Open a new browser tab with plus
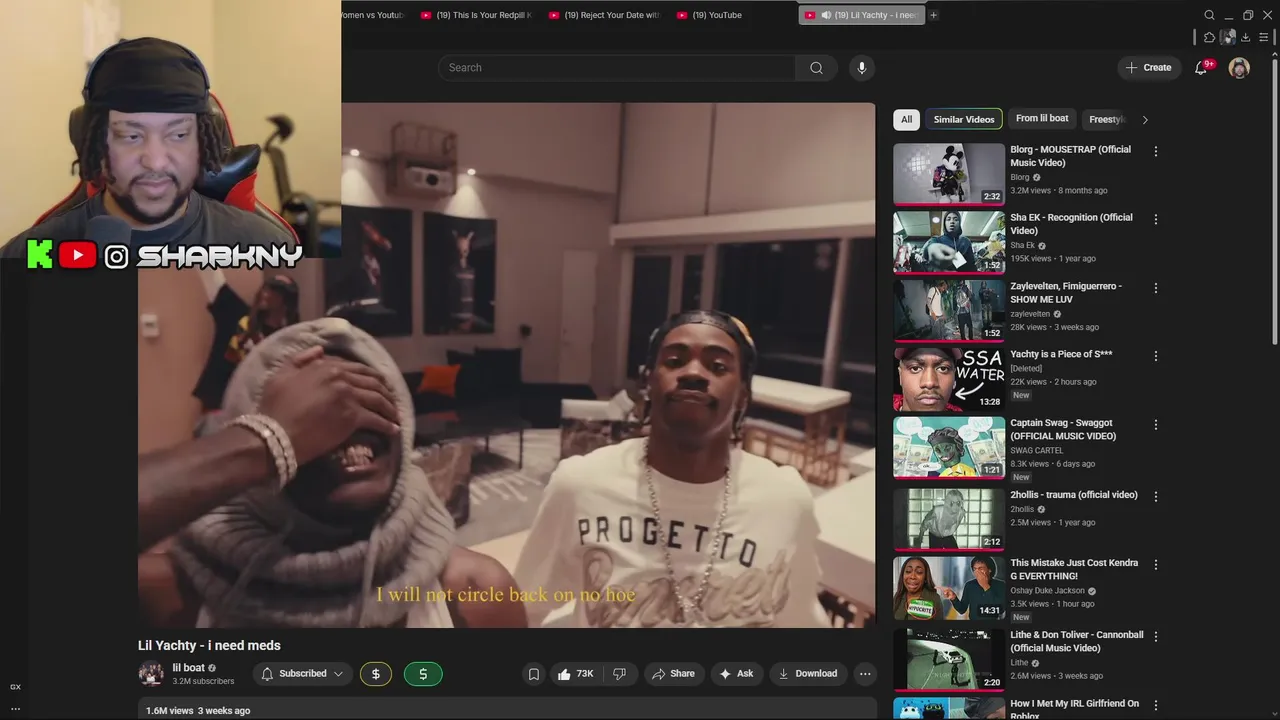 click(x=933, y=15)
